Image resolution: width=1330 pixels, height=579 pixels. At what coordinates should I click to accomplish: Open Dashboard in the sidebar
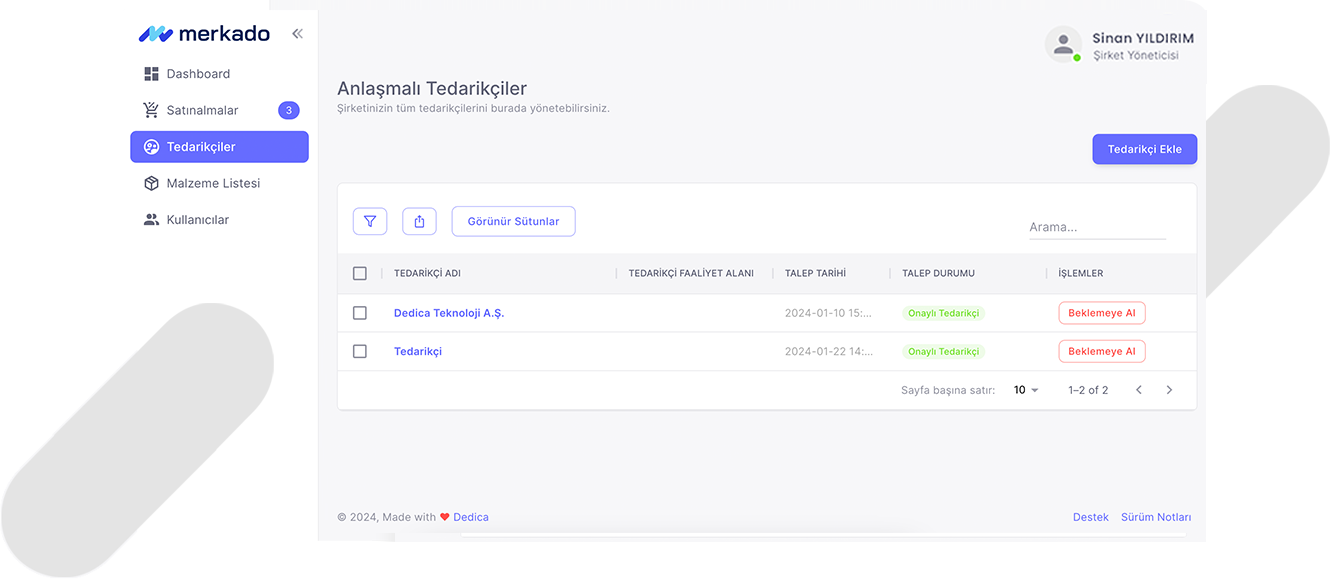(198, 74)
